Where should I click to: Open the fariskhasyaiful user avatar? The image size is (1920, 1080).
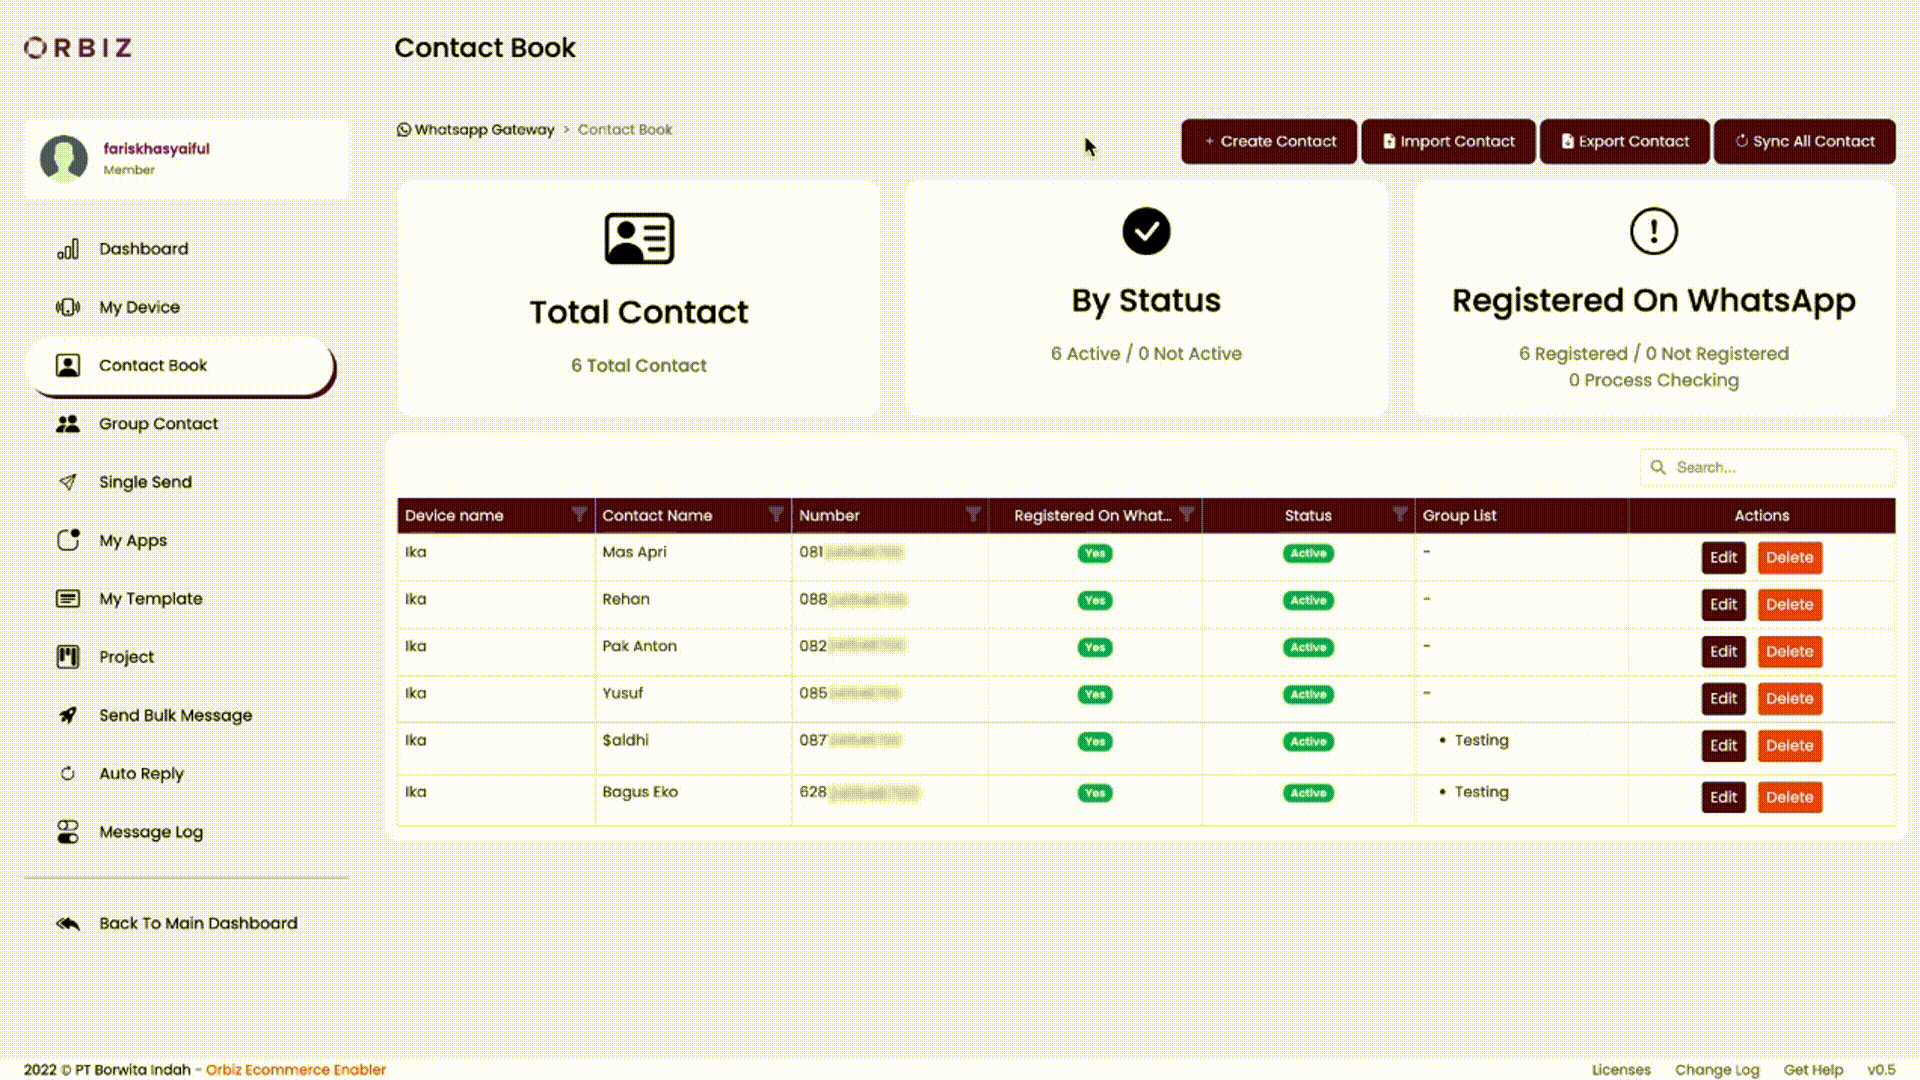[64, 158]
